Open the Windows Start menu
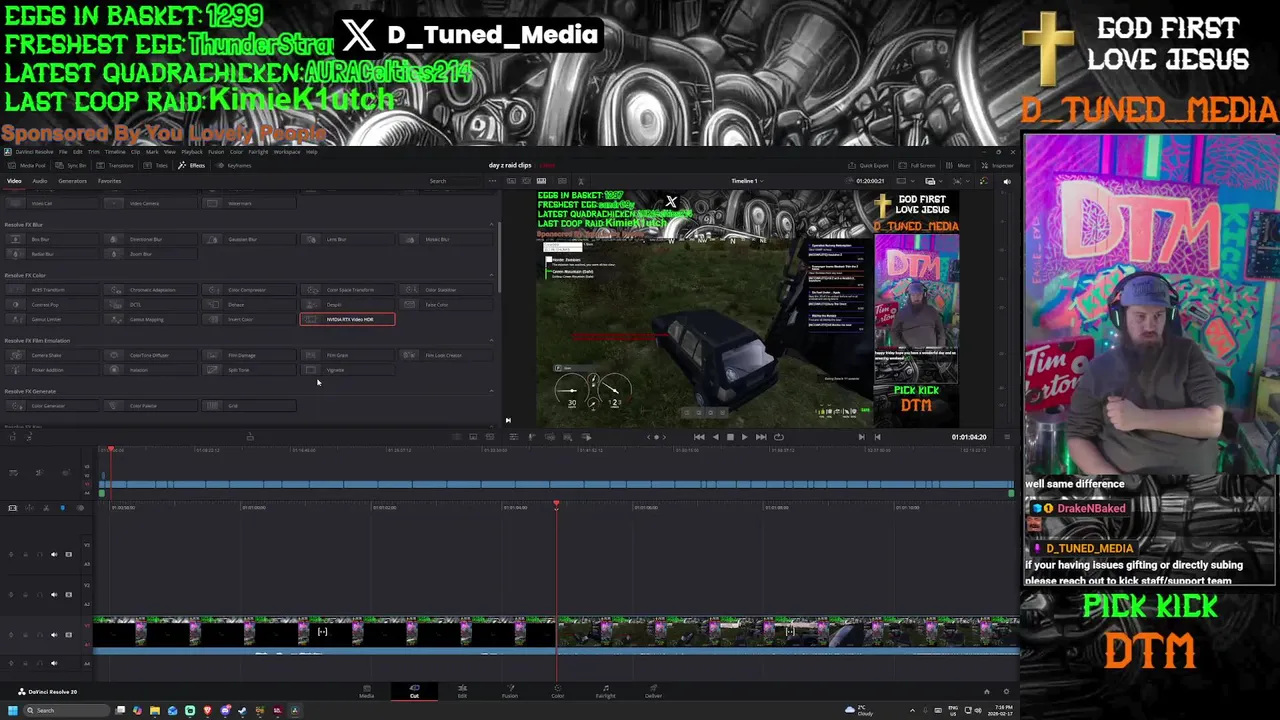 [12, 710]
